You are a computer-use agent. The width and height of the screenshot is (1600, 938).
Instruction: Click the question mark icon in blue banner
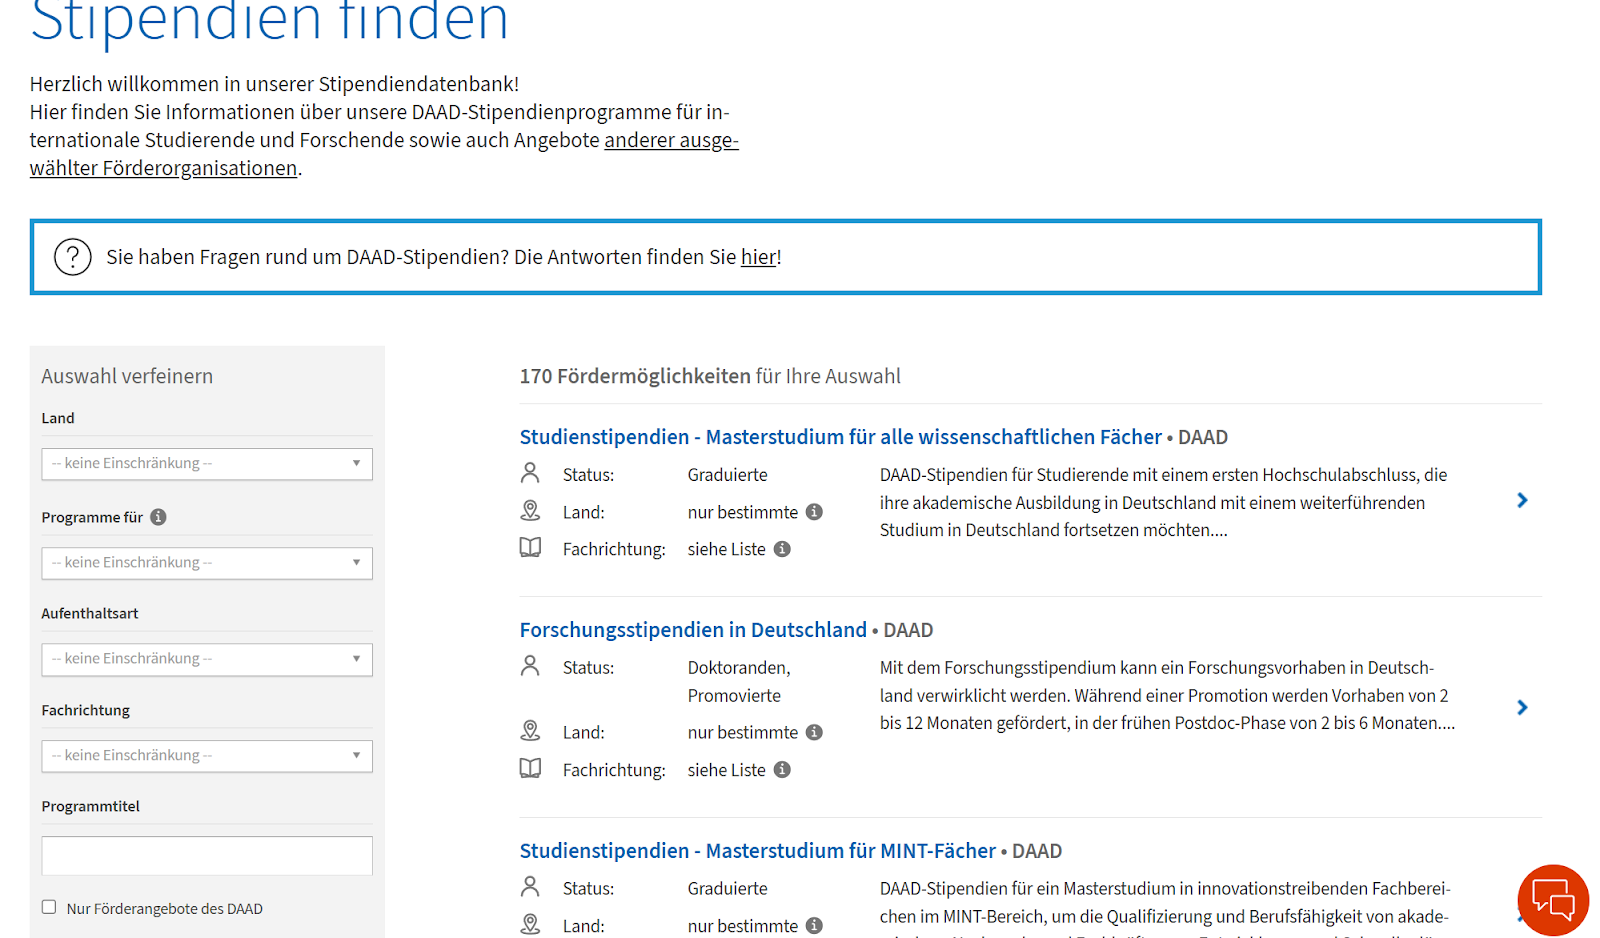(x=73, y=257)
